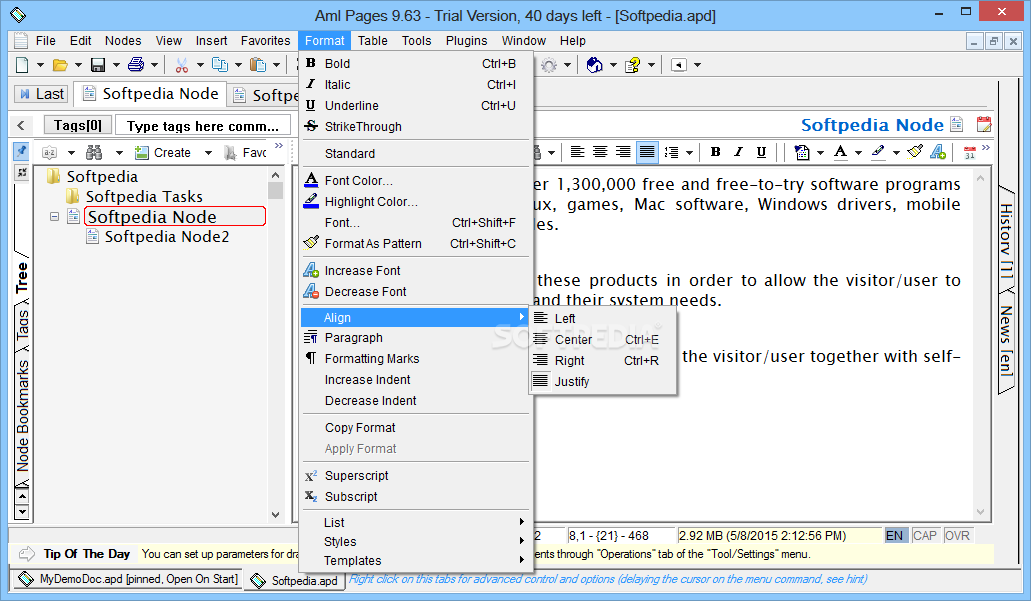Click the calendar date icon in editor toolbar
This screenshot has height=601, width=1031.
970,152
